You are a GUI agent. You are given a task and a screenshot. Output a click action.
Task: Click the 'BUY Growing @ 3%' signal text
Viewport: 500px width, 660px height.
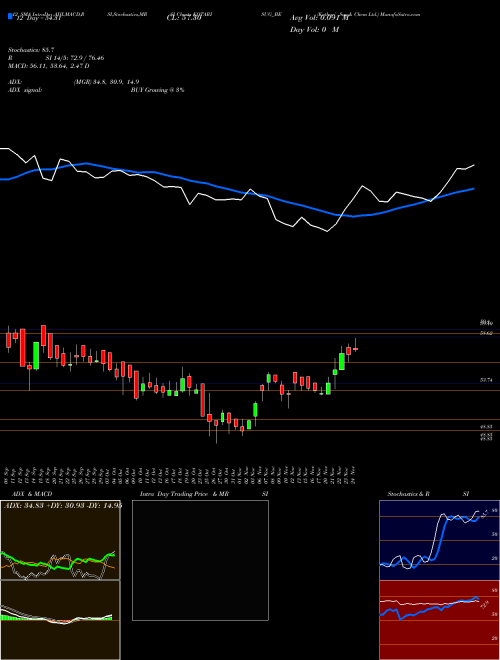click(x=157, y=90)
